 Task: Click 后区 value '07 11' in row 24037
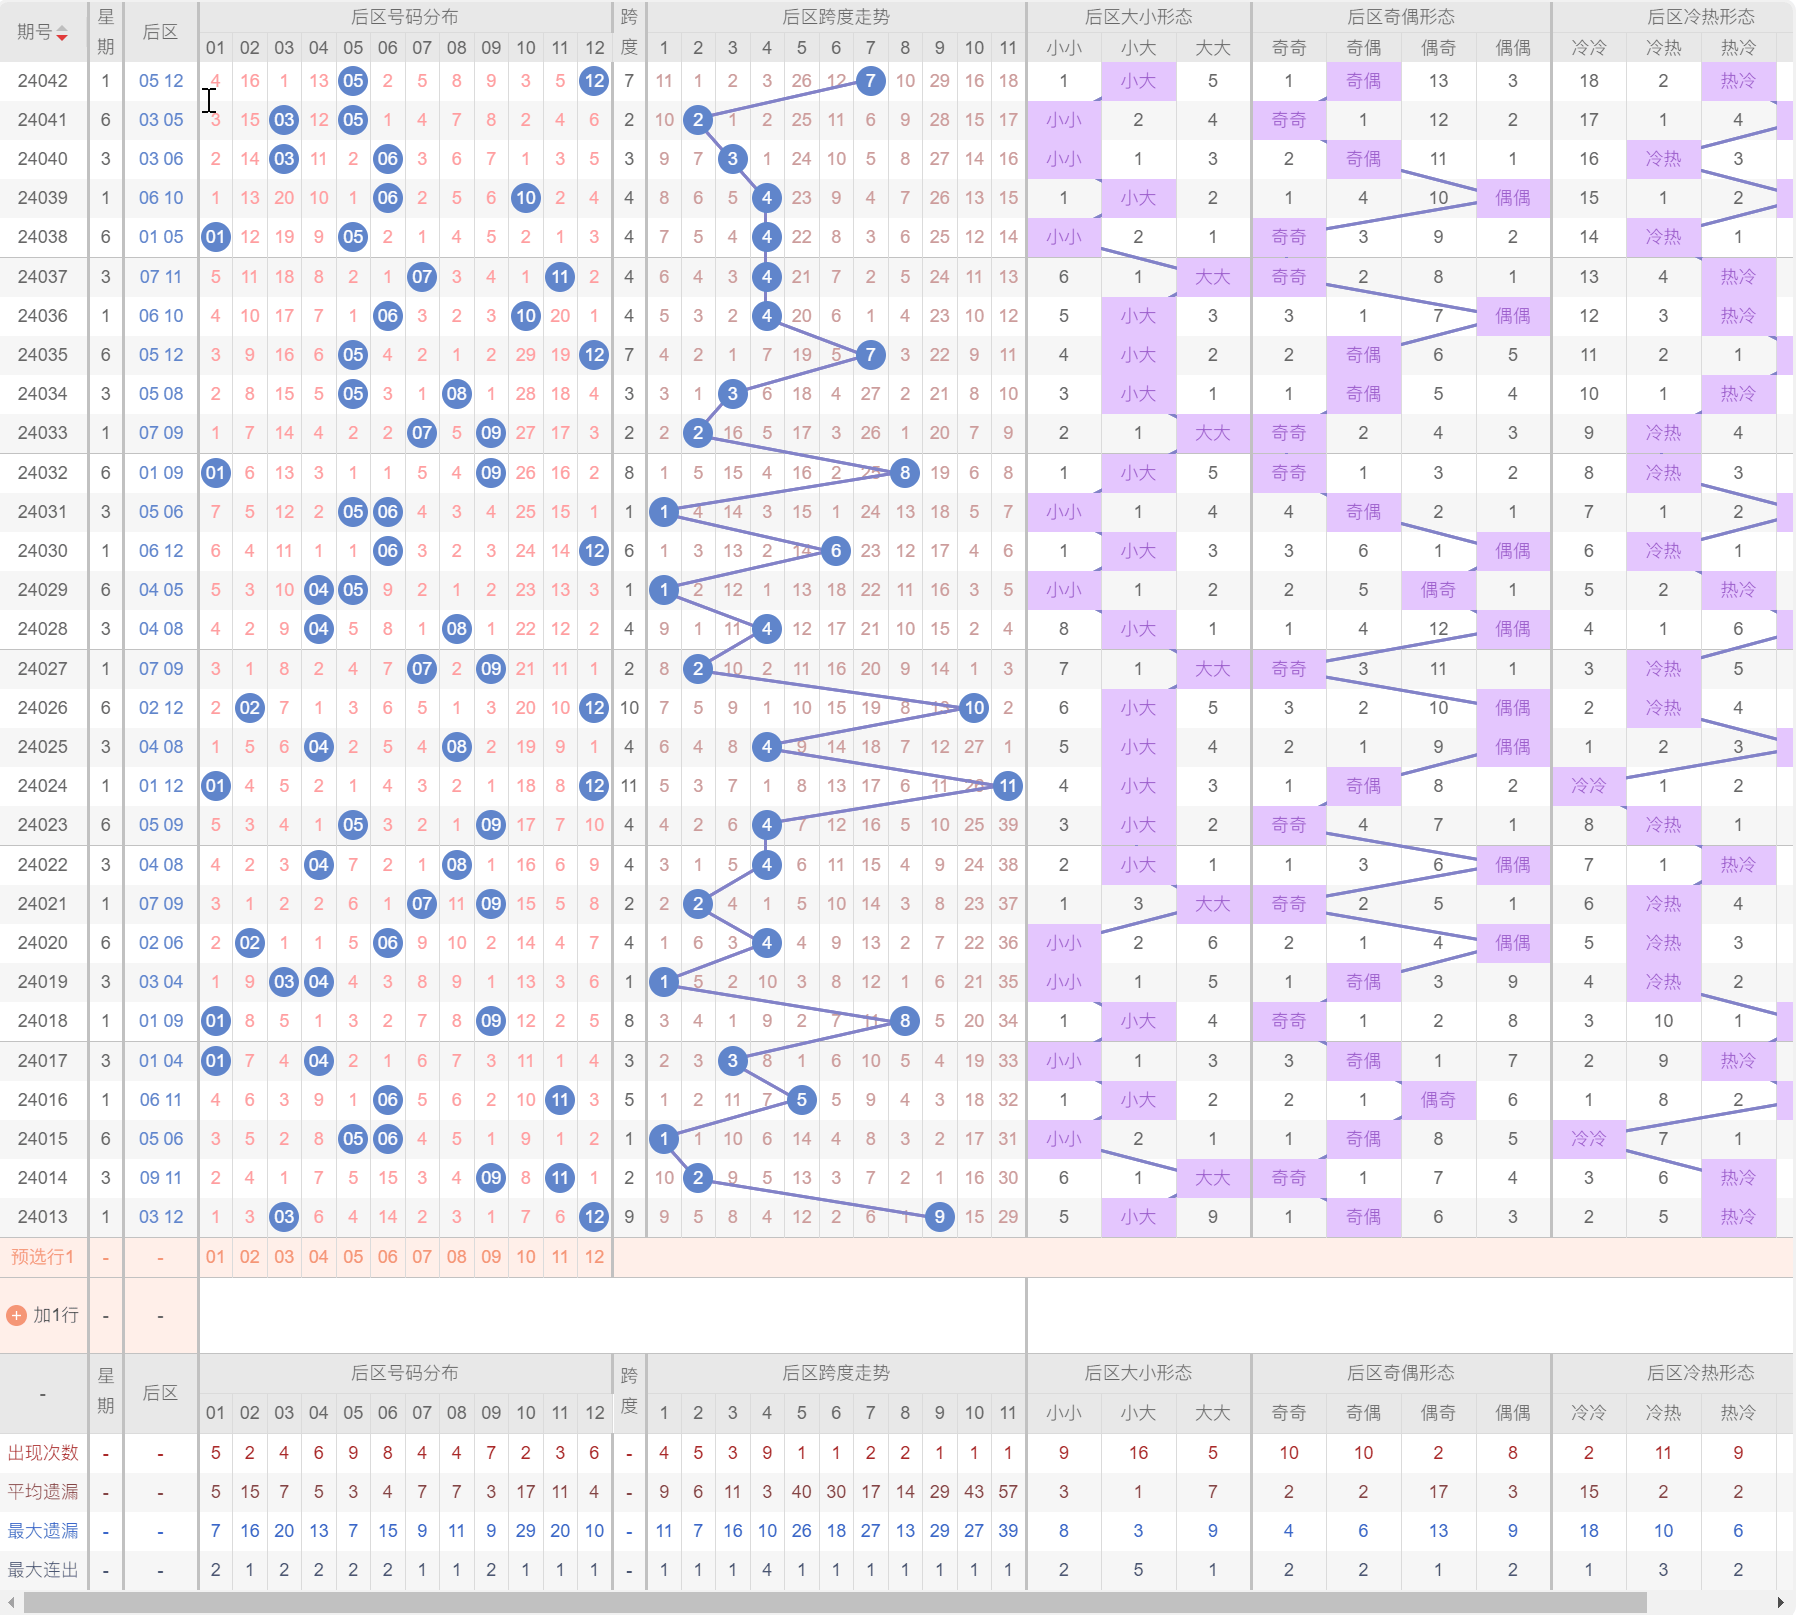(x=161, y=277)
